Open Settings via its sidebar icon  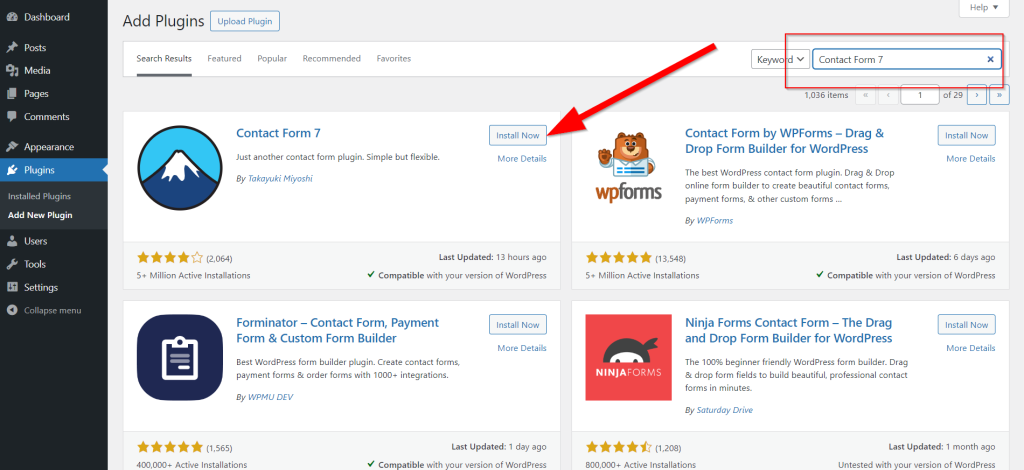(x=12, y=288)
